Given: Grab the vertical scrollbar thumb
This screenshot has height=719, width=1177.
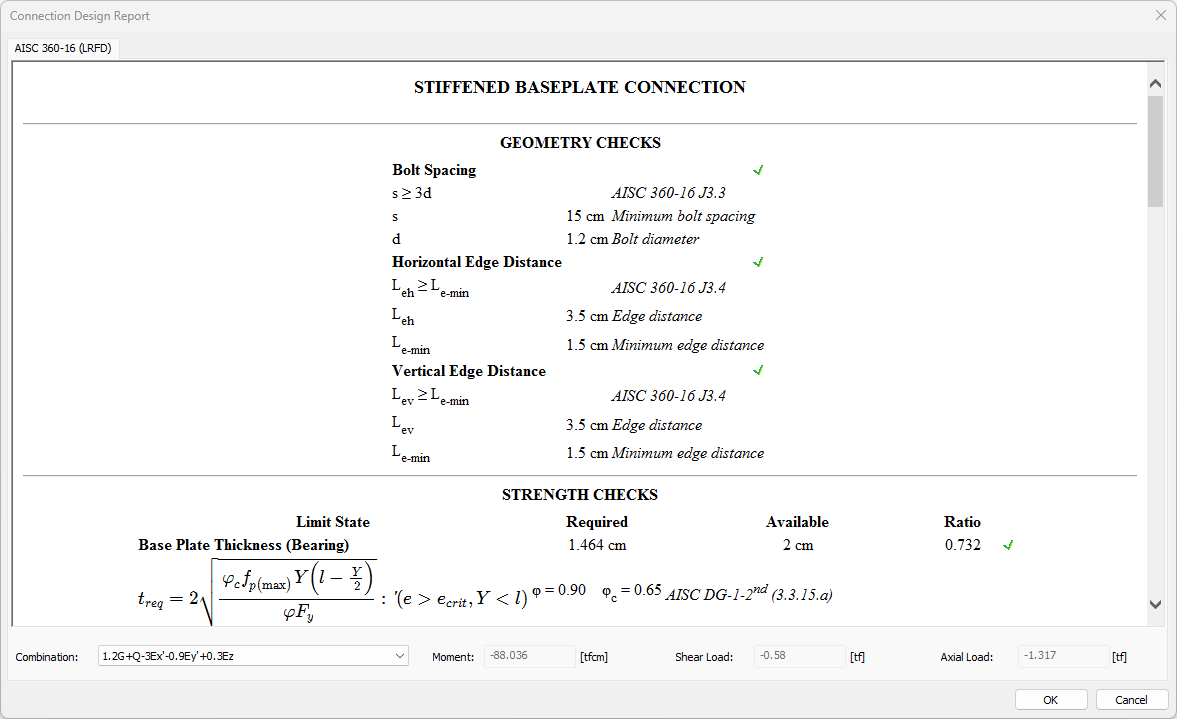Looking at the screenshot, I should point(1155,150).
